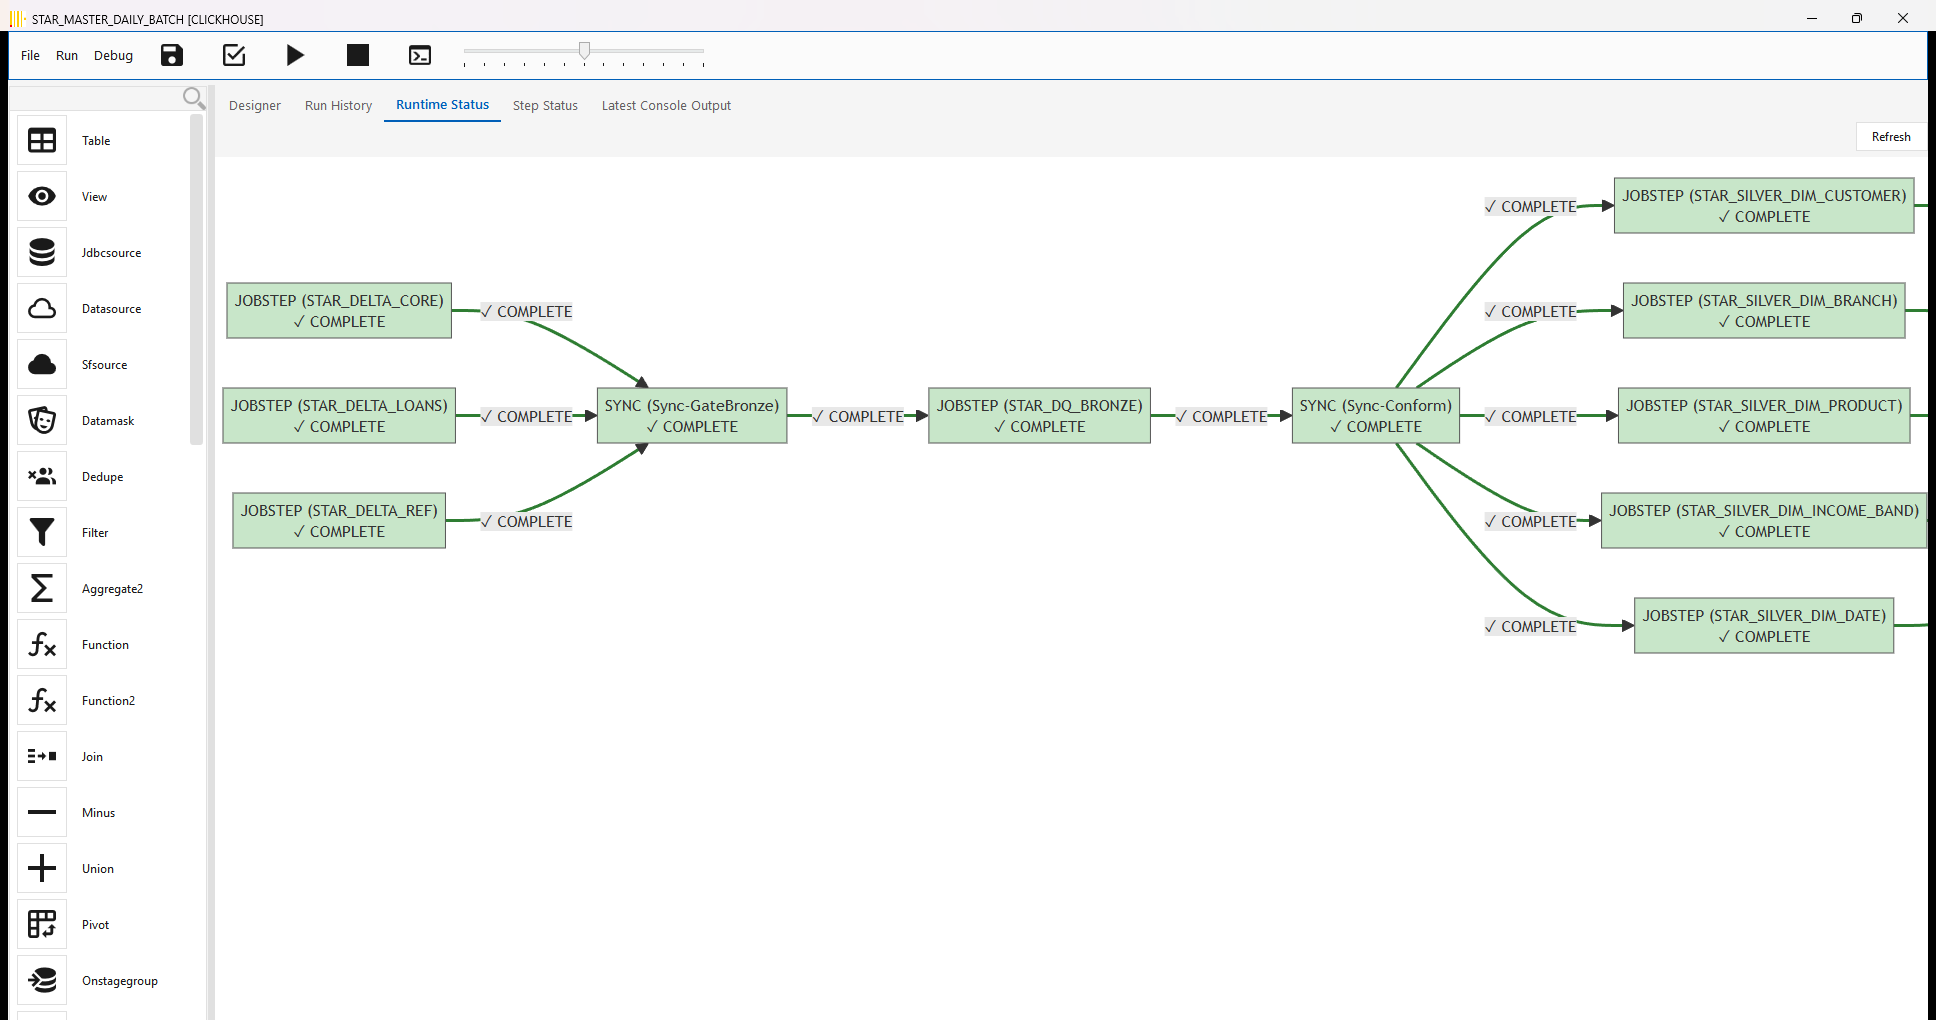The image size is (1936, 1020).
Task: Switch to the Run History tab
Action: [338, 106]
